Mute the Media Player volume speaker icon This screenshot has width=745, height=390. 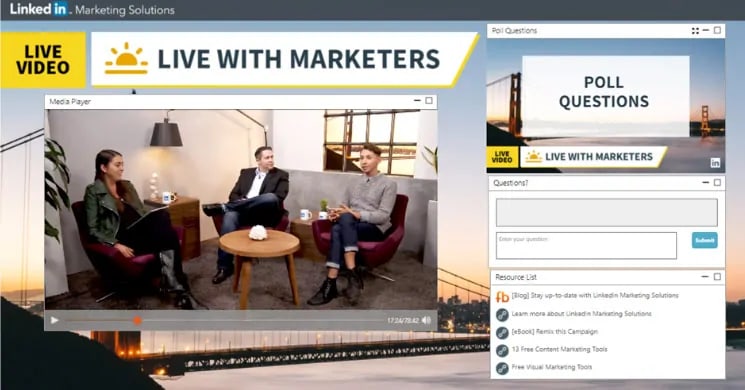[x=427, y=320]
